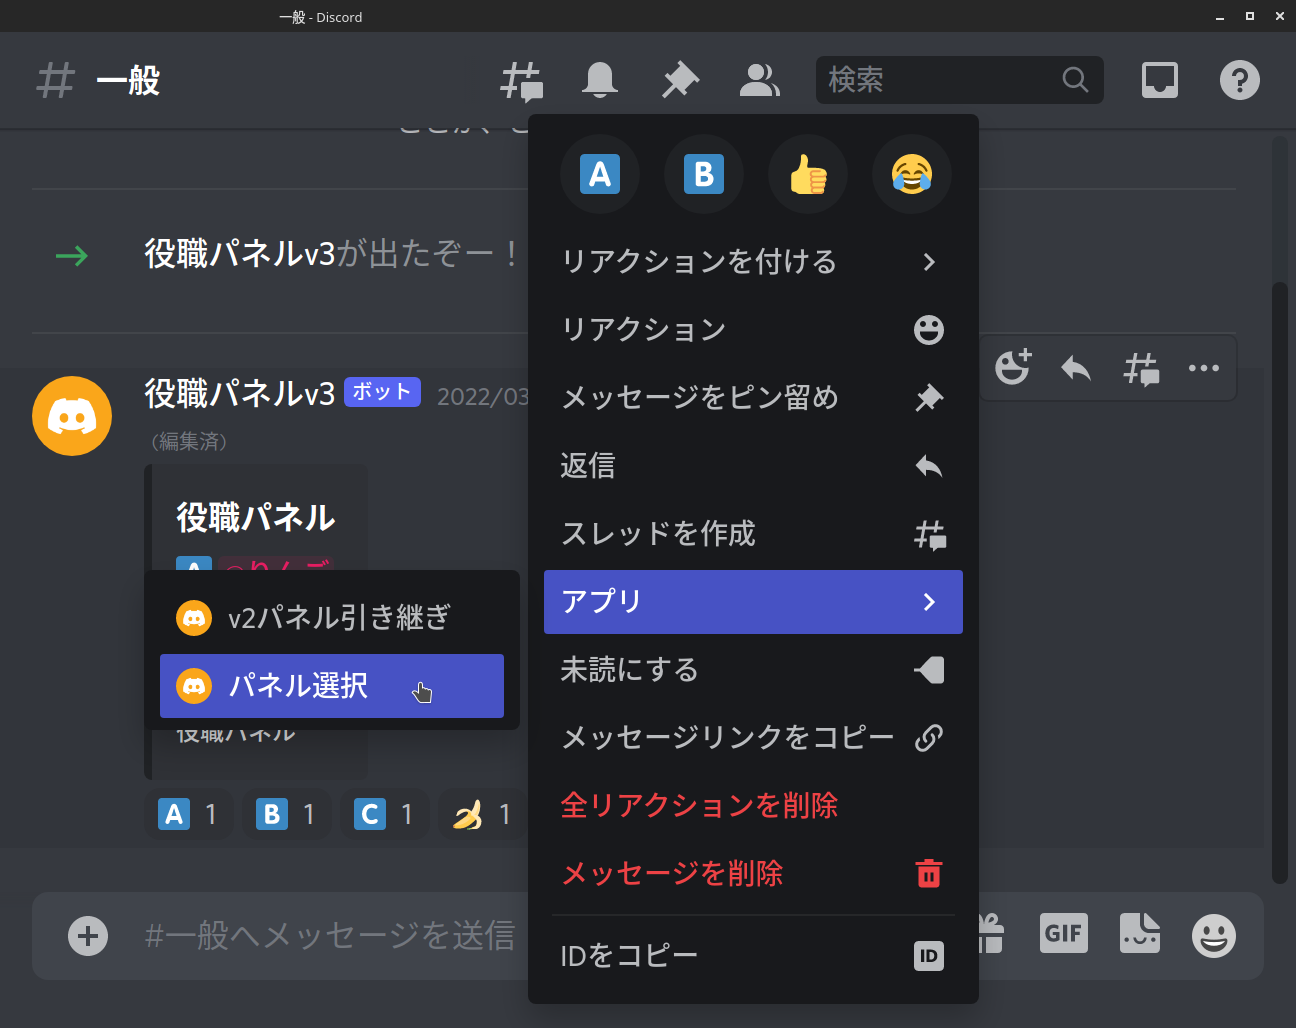Viewport: 1296px width, 1028px height.
Task: Open notification settings bell icon
Action: [600, 80]
